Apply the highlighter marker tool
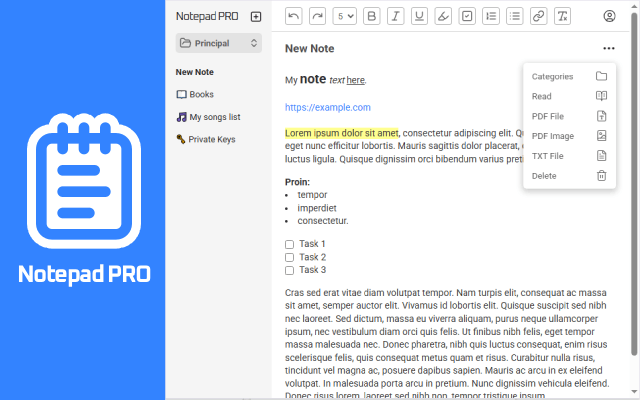The image size is (640, 400). [x=443, y=16]
